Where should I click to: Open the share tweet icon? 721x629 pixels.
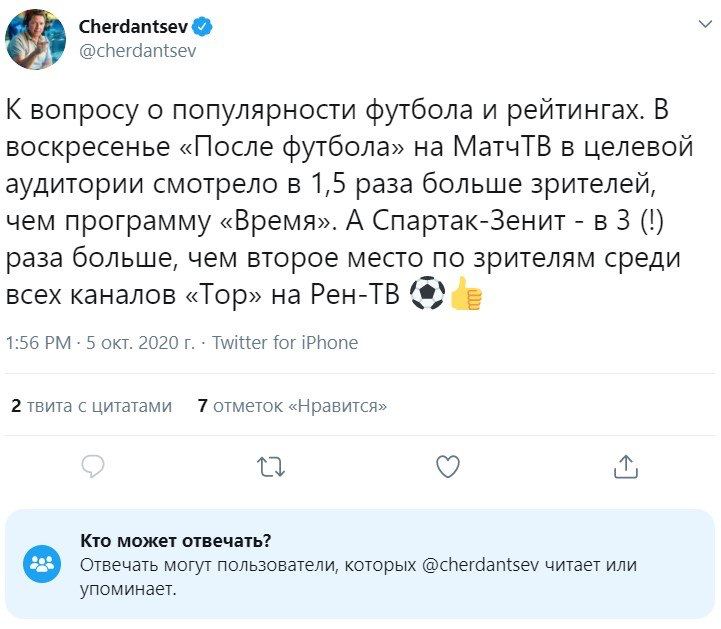[x=625, y=466]
